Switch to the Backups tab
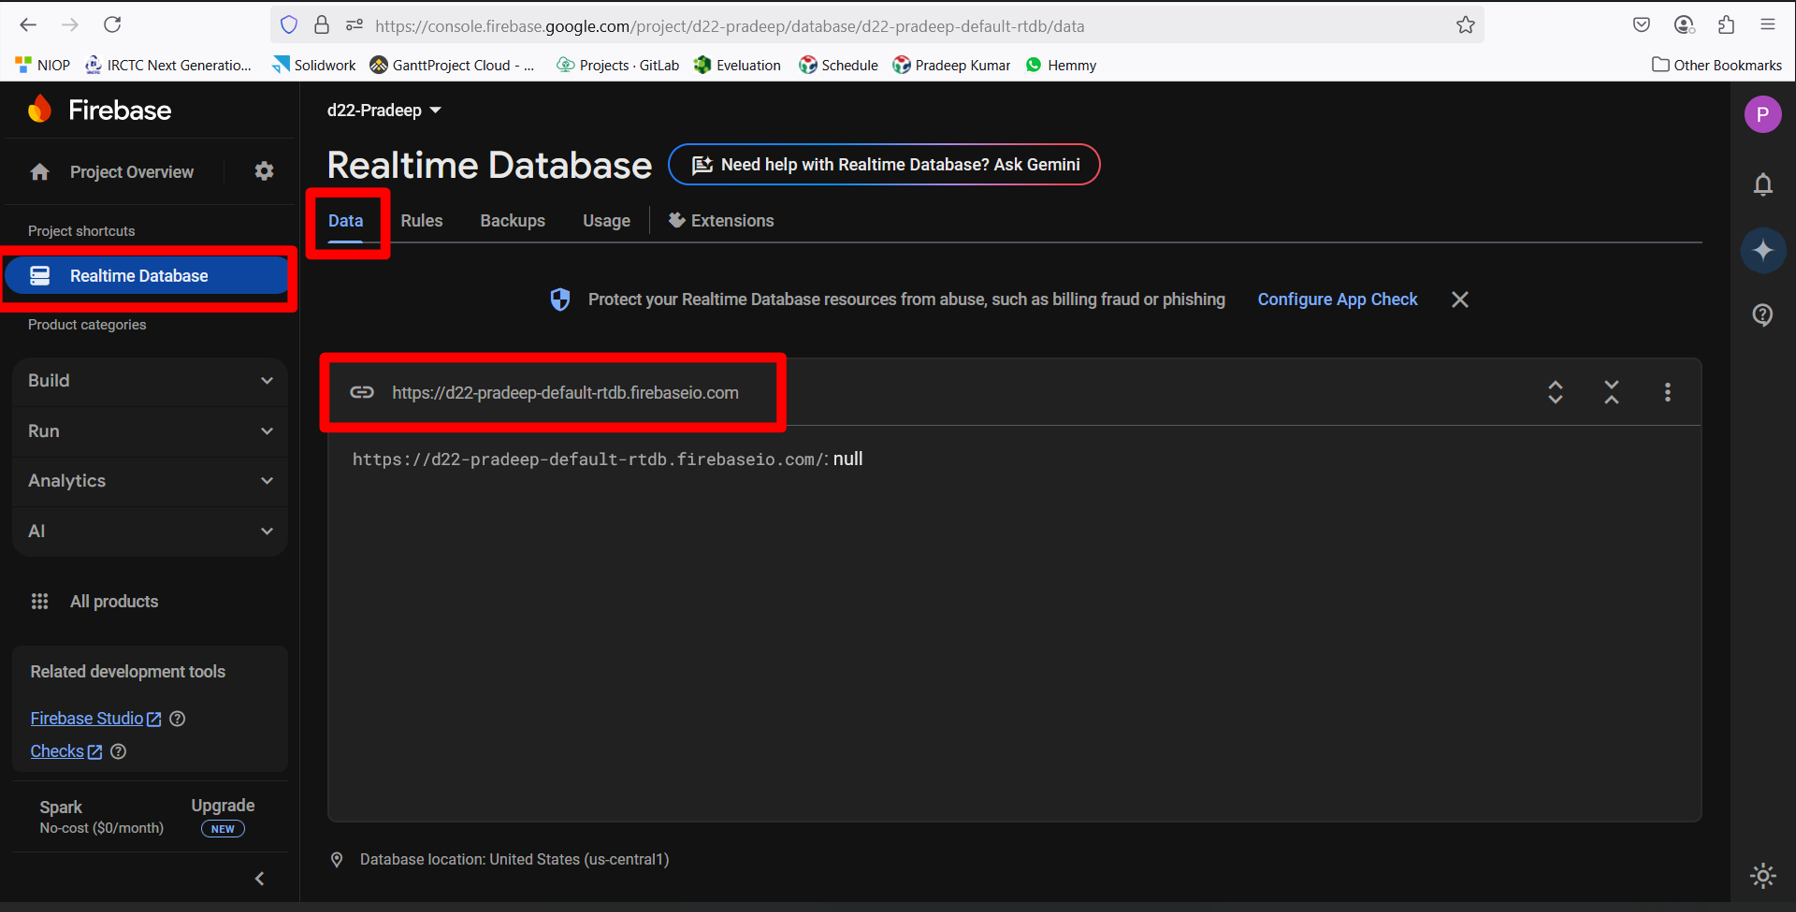Screen dimensions: 1796x912 513,221
